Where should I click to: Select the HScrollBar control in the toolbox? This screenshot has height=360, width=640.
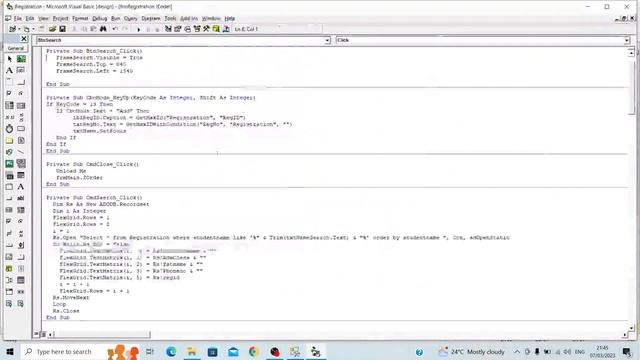click(x=9, y=117)
